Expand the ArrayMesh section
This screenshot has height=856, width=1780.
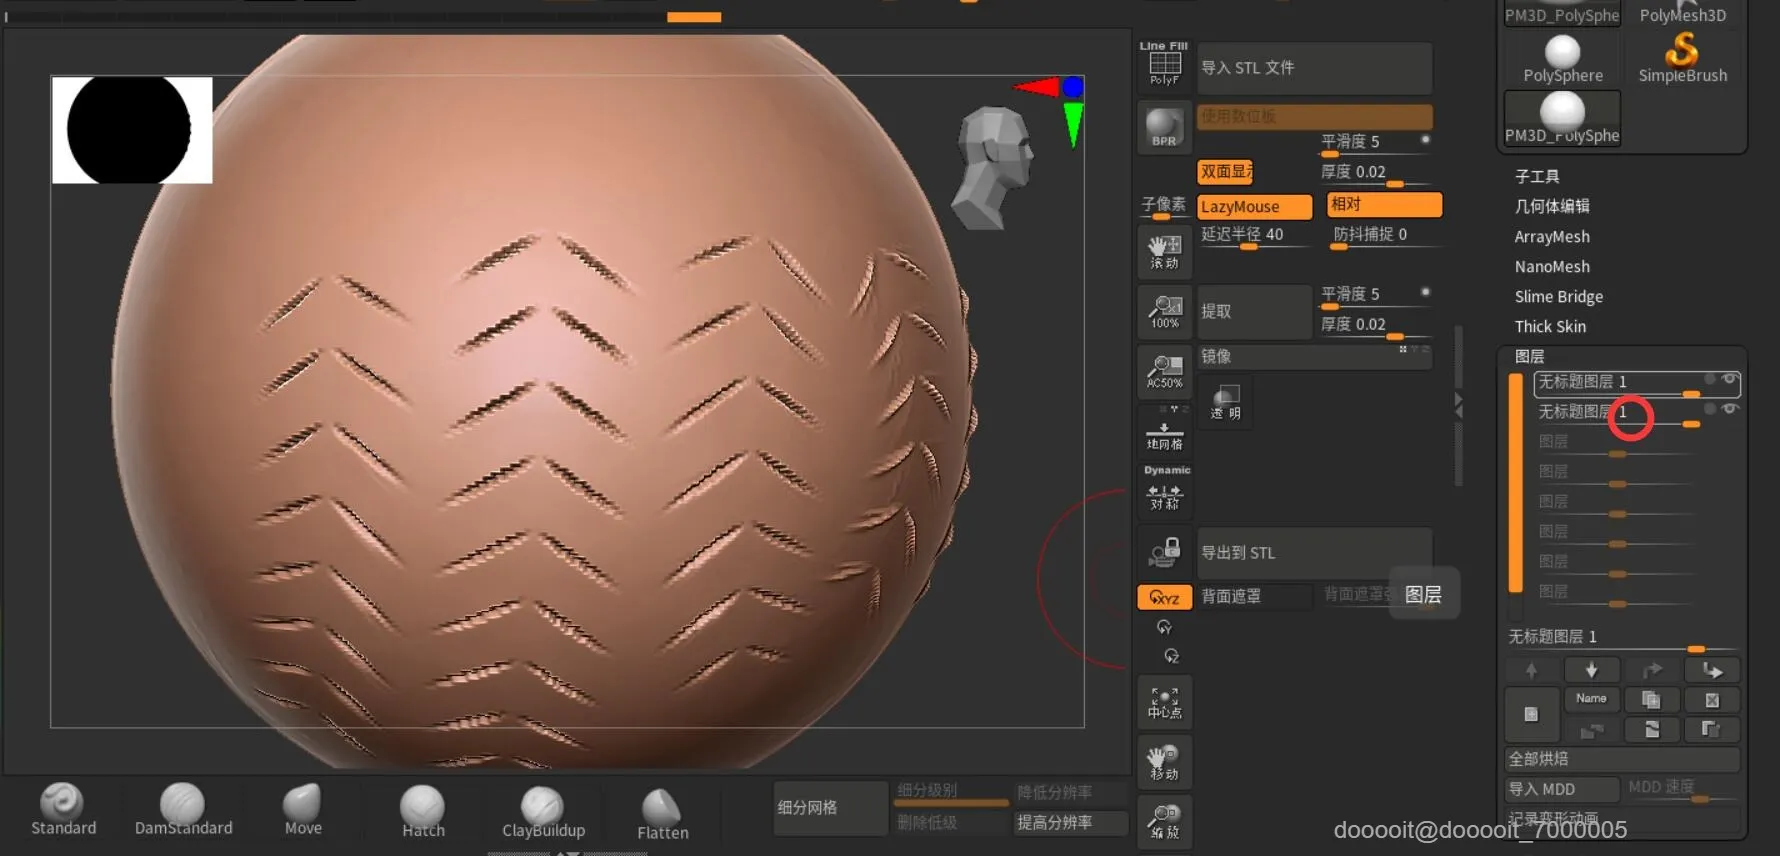pos(1552,237)
